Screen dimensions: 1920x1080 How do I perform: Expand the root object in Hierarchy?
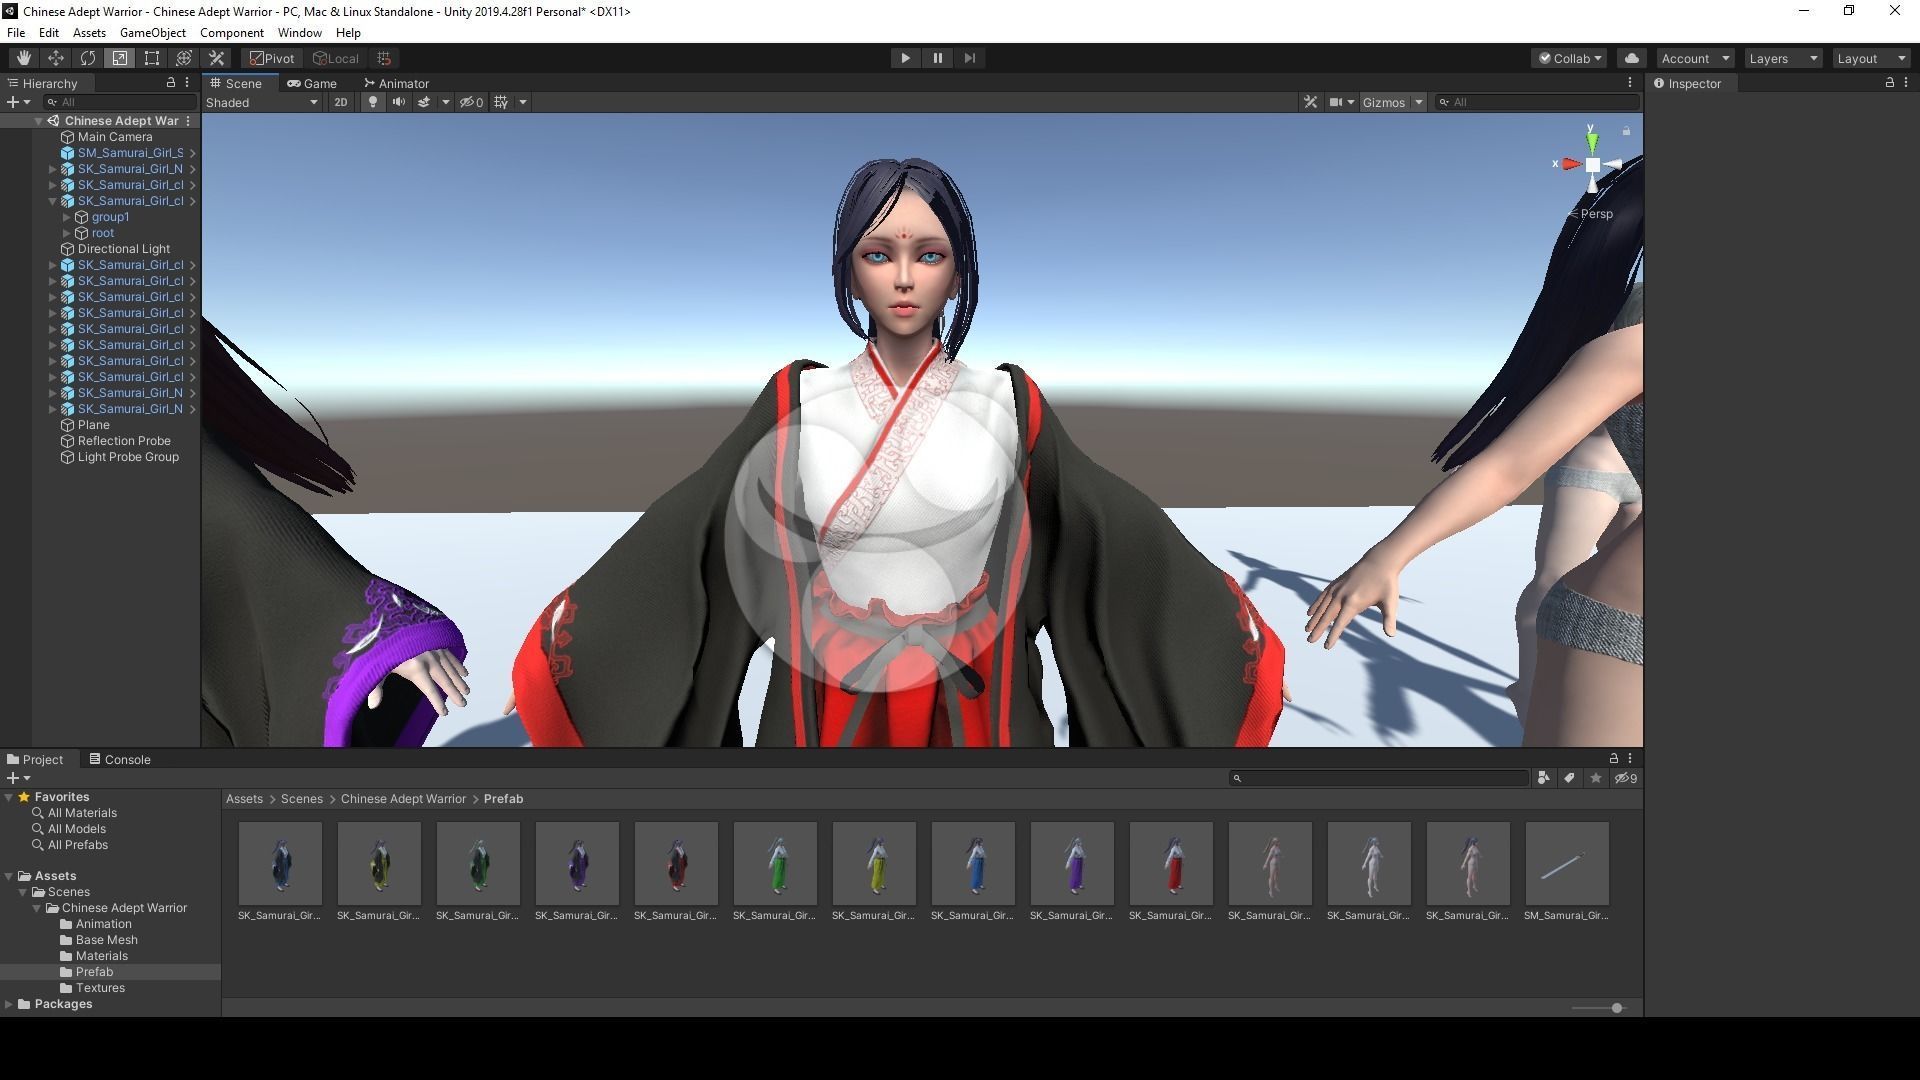(67, 233)
